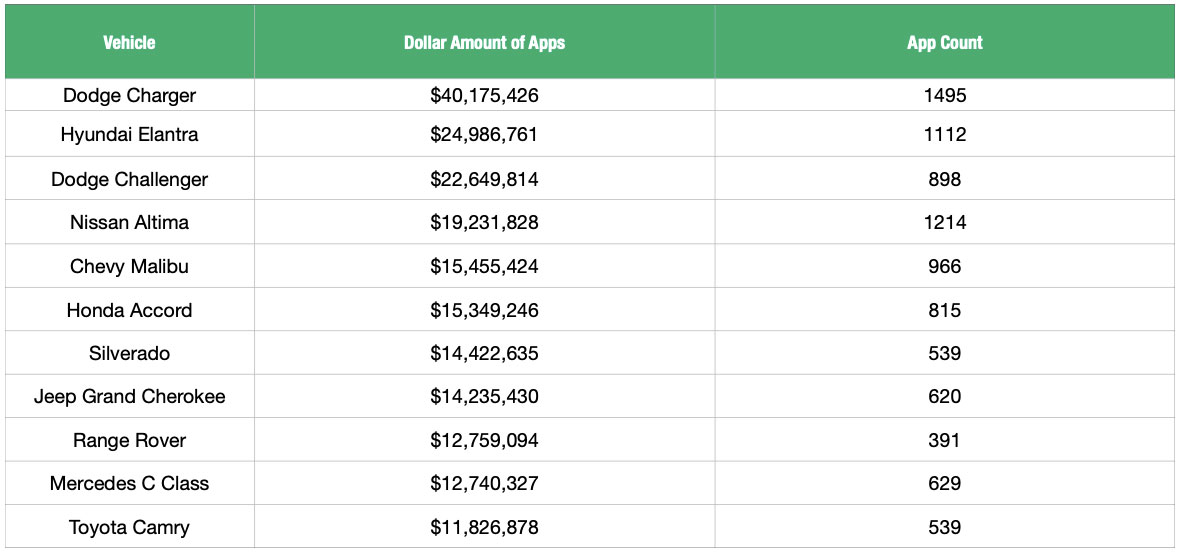This screenshot has height=553, width=1182.
Task: Select the Range Rover cell
Action: 129,441
